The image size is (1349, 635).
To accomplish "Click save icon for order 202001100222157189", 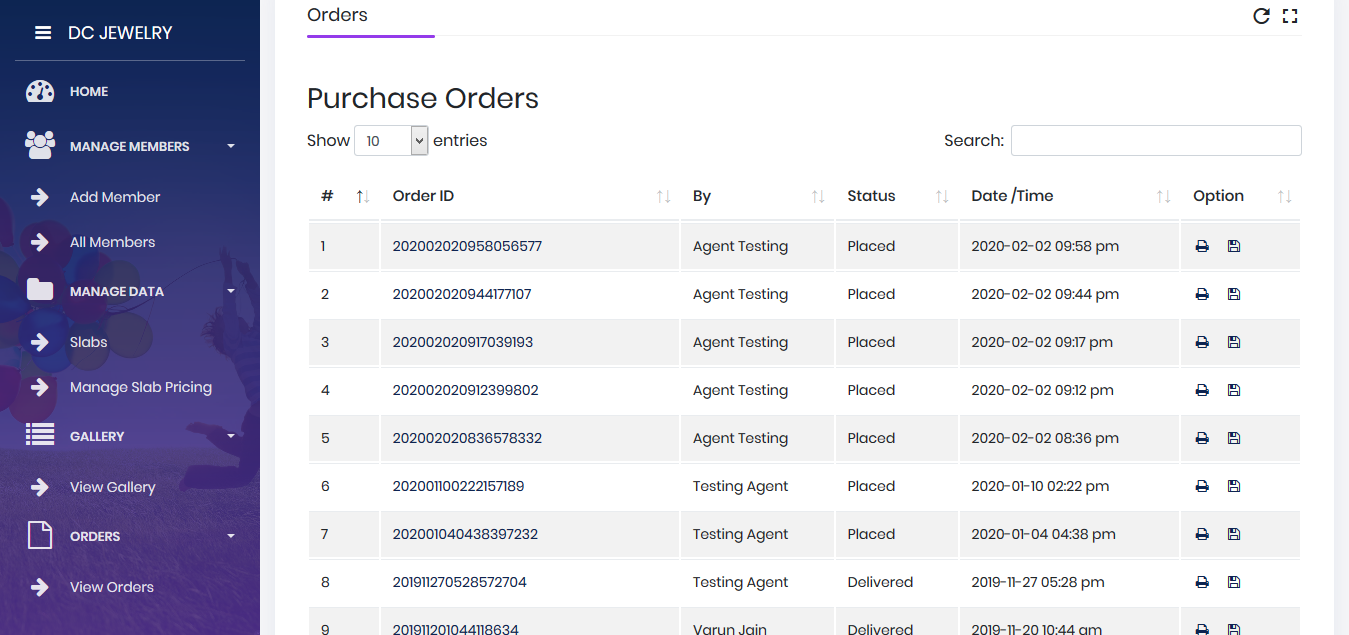I will 1233,486.
